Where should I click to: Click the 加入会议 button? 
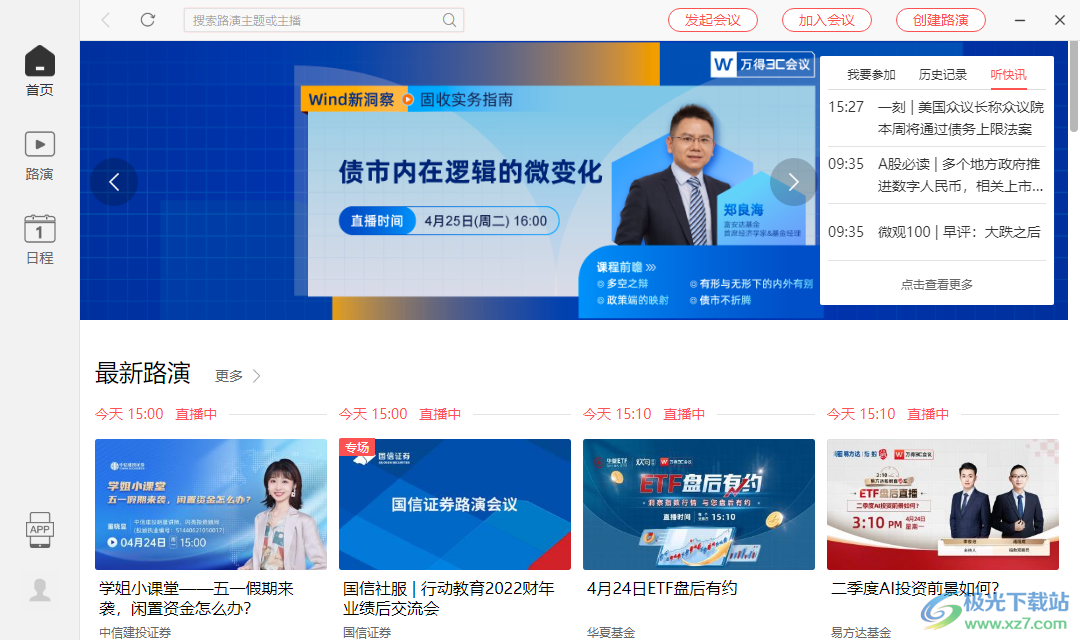click(827, 20)
